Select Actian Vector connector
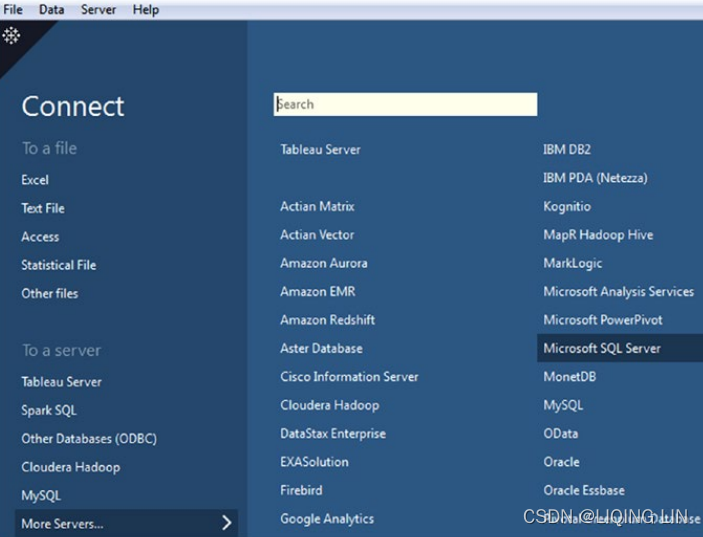Viewport: 703px width, 537px height. click(x=317, y=235)
